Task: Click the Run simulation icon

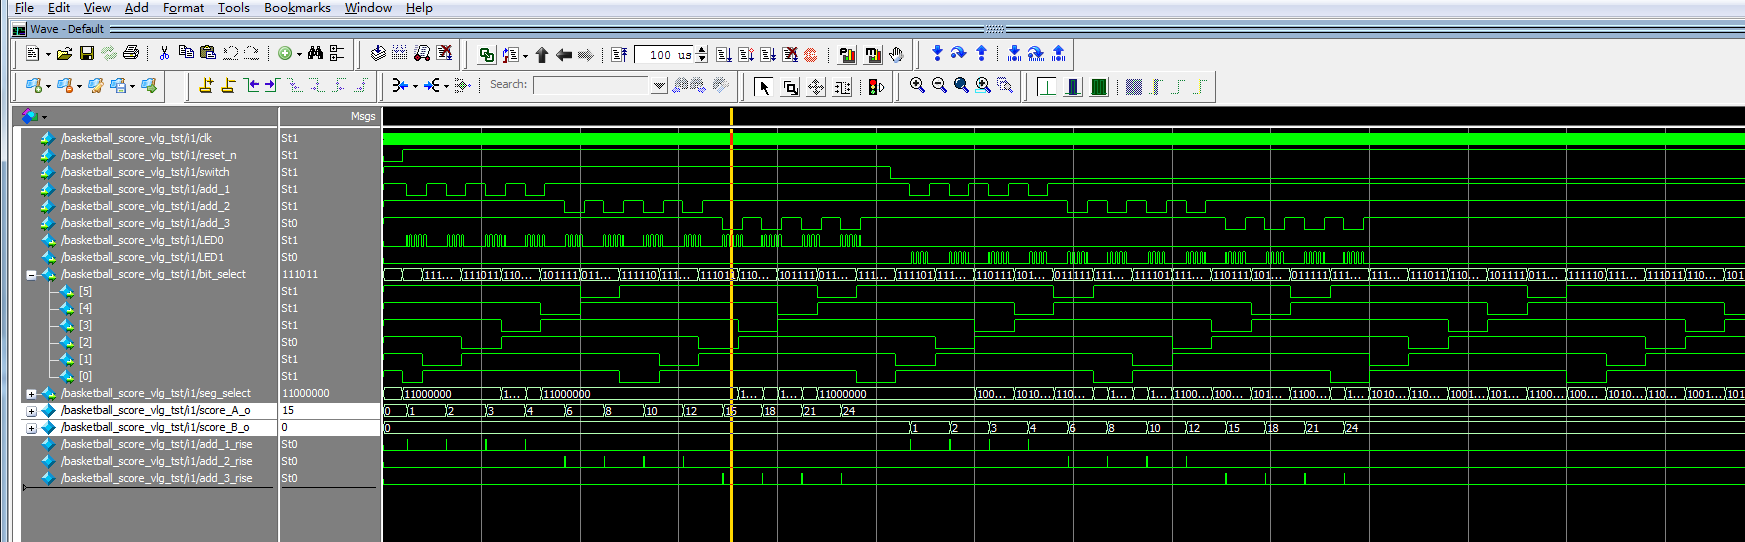Action: [724, 55]
